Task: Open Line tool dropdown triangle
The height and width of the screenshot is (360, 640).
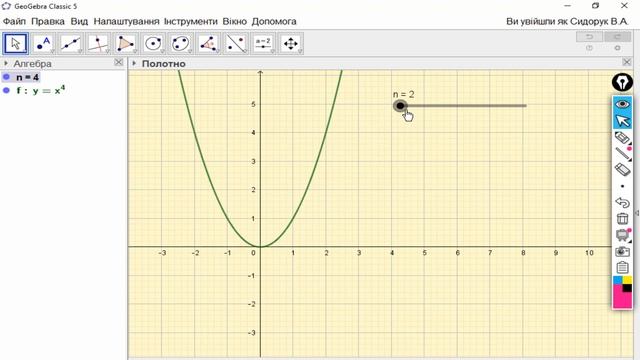Action: tap(80, 51)
